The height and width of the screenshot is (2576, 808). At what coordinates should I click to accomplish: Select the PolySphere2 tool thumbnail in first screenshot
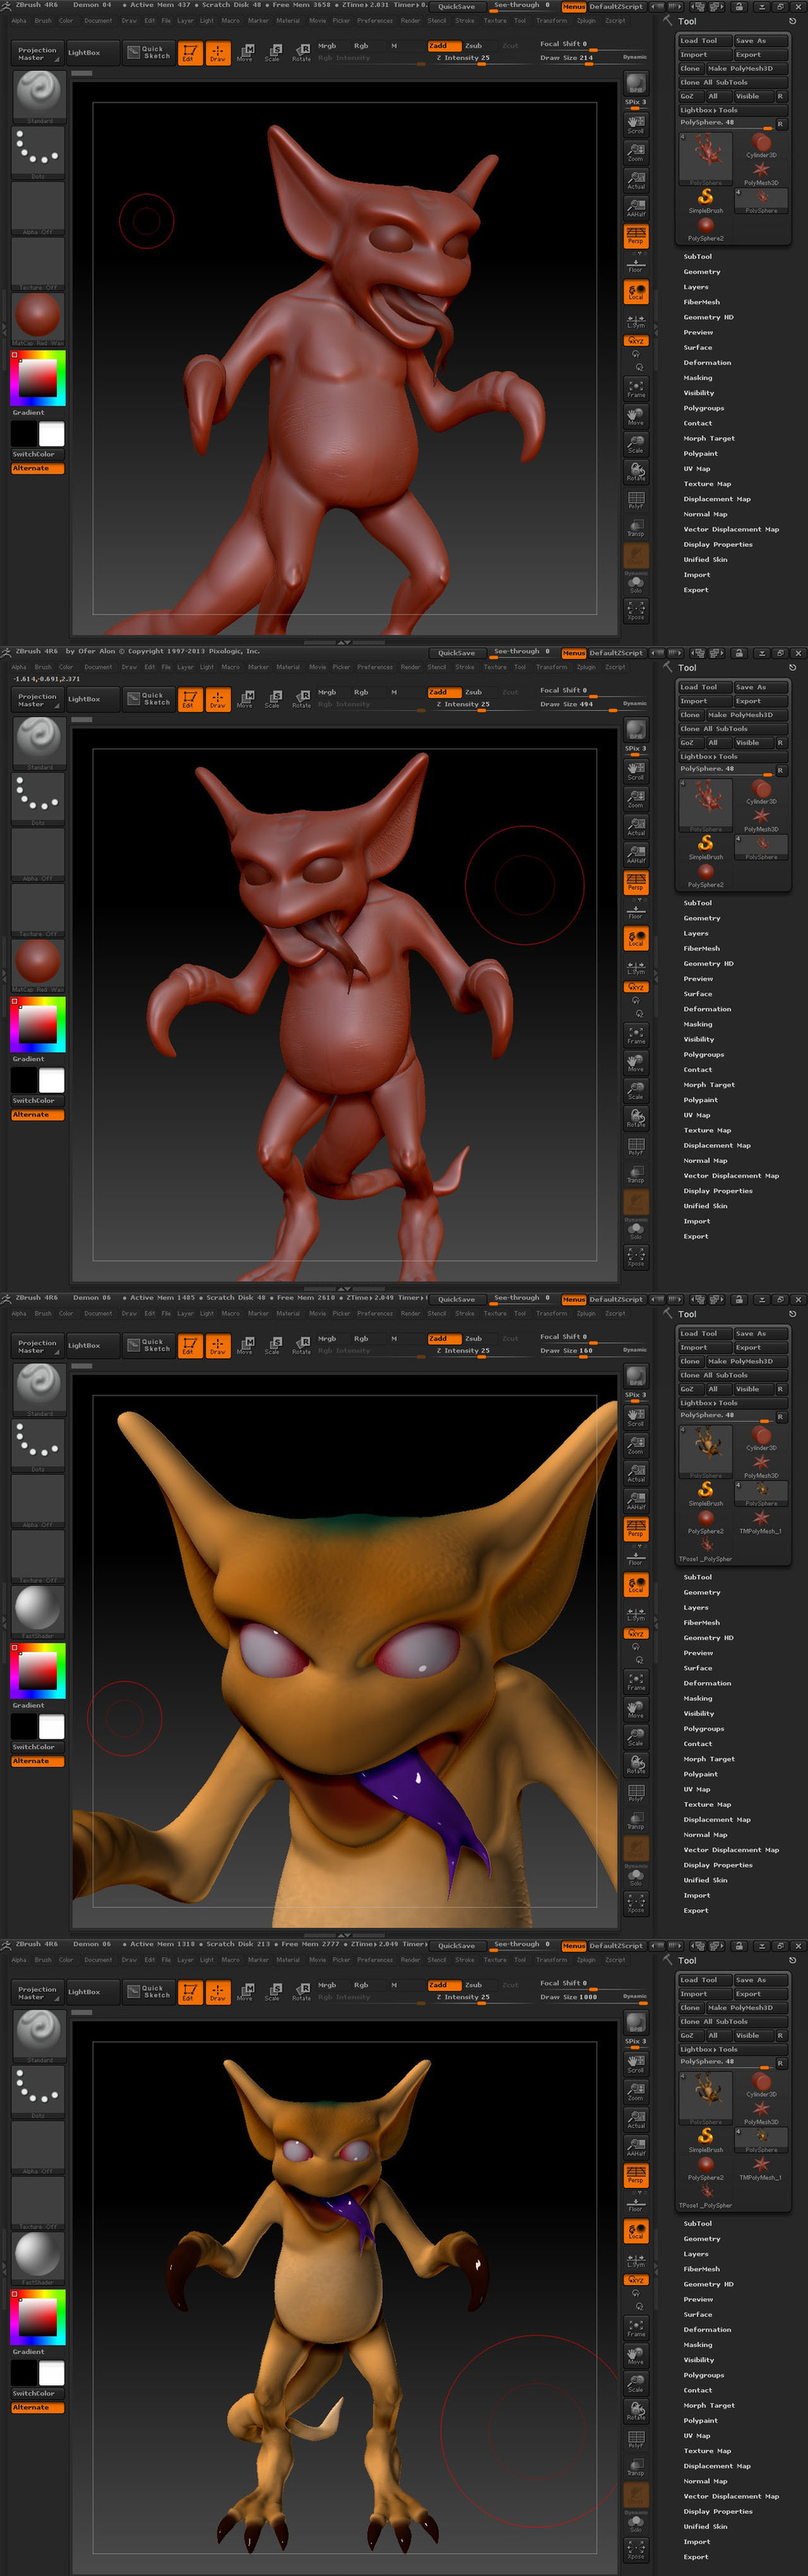705,229
